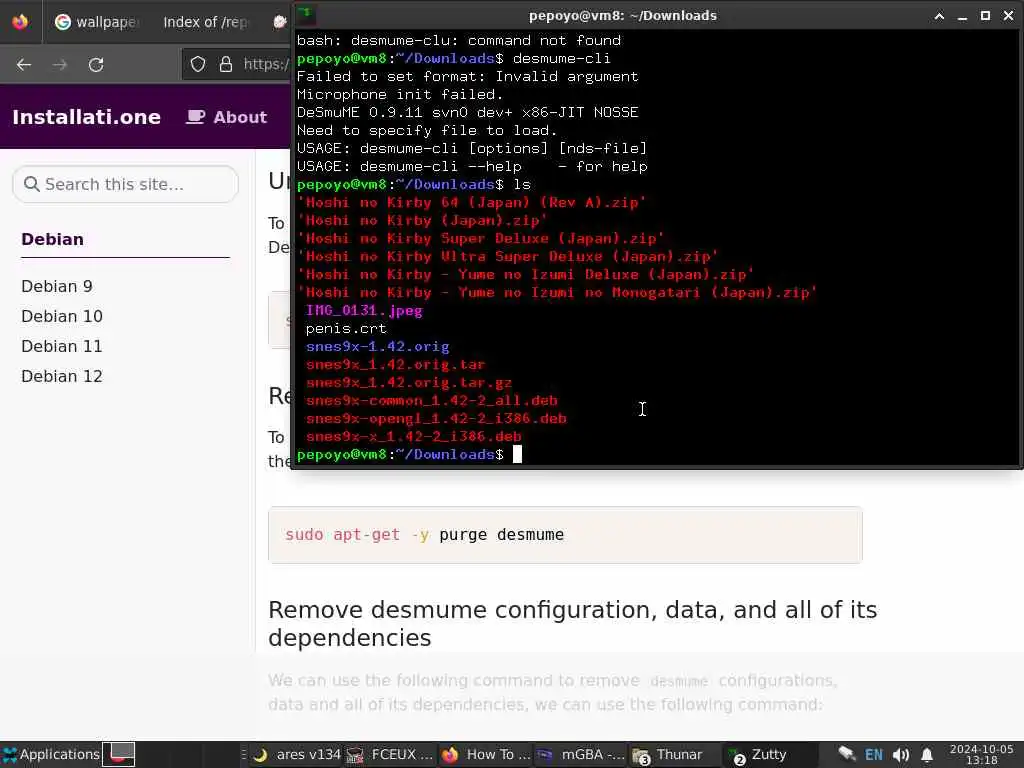Screen dimensions: 1024x768
Task: Click the browser back arrow
Action: [24, 65]
